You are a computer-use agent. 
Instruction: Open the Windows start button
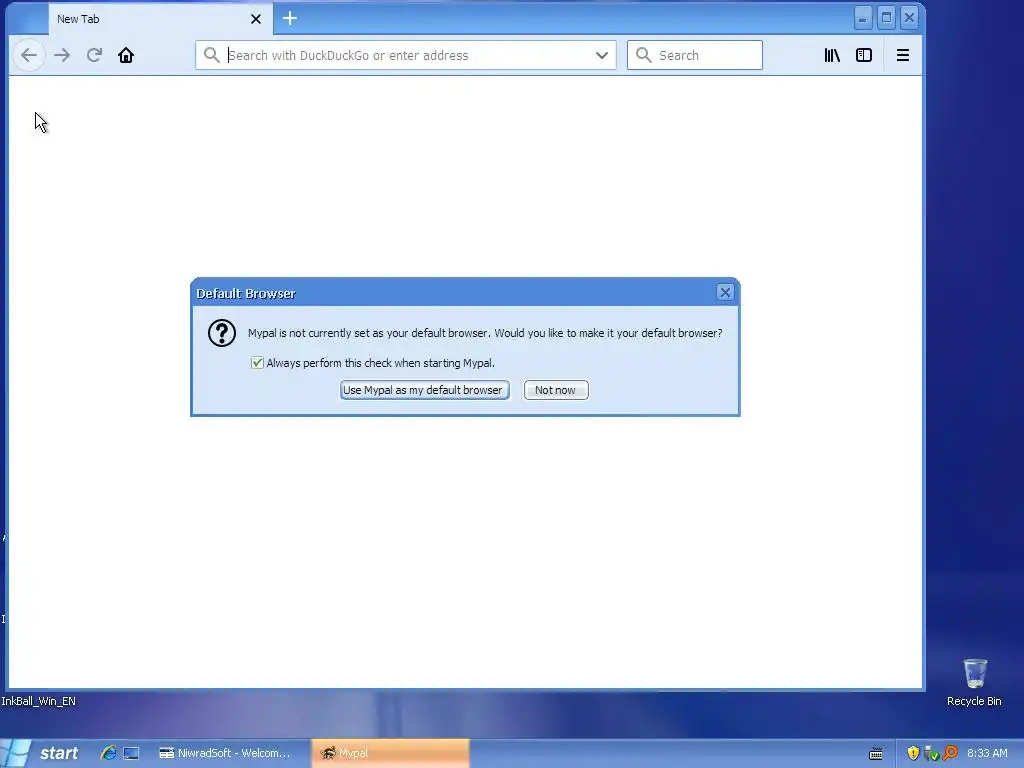[x=42, y=753]
